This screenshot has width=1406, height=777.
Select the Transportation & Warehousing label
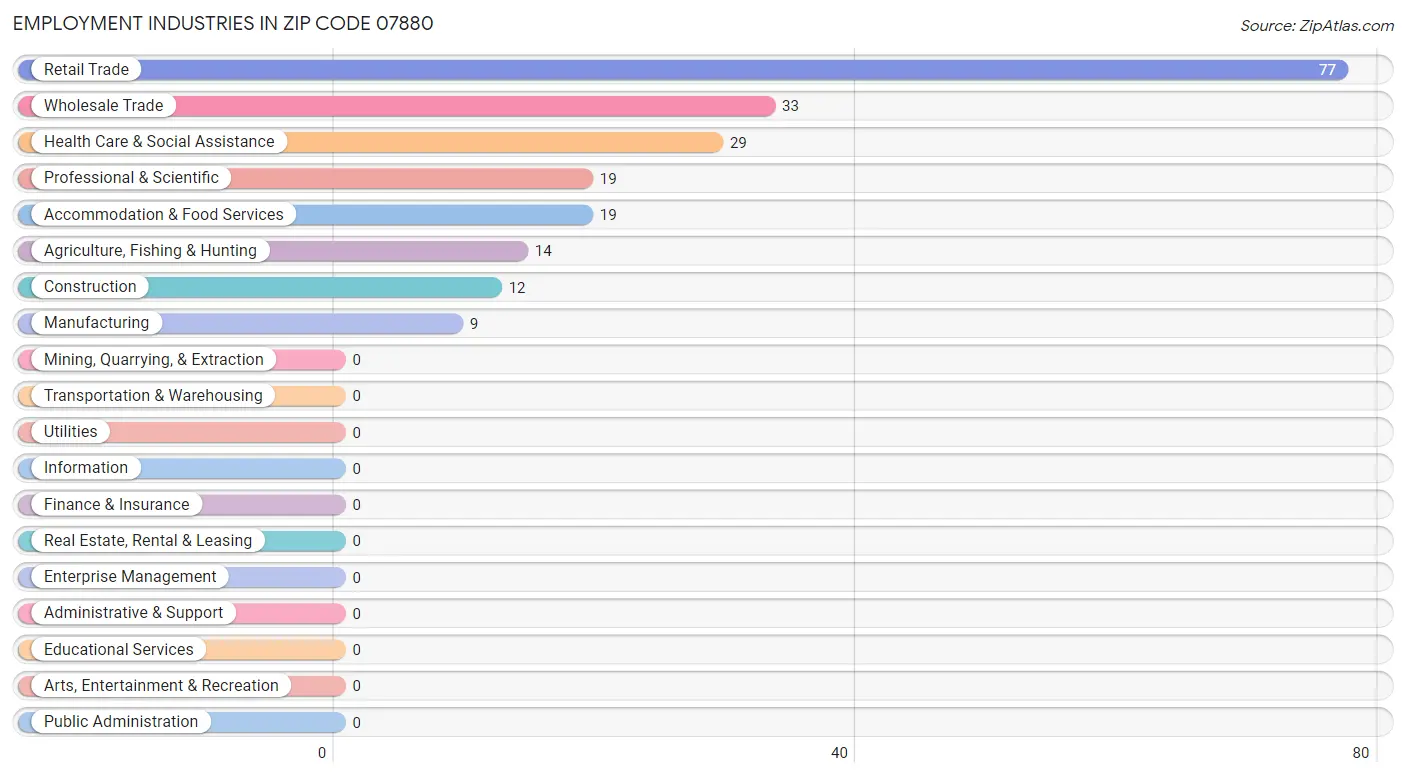tap(153, 395)
